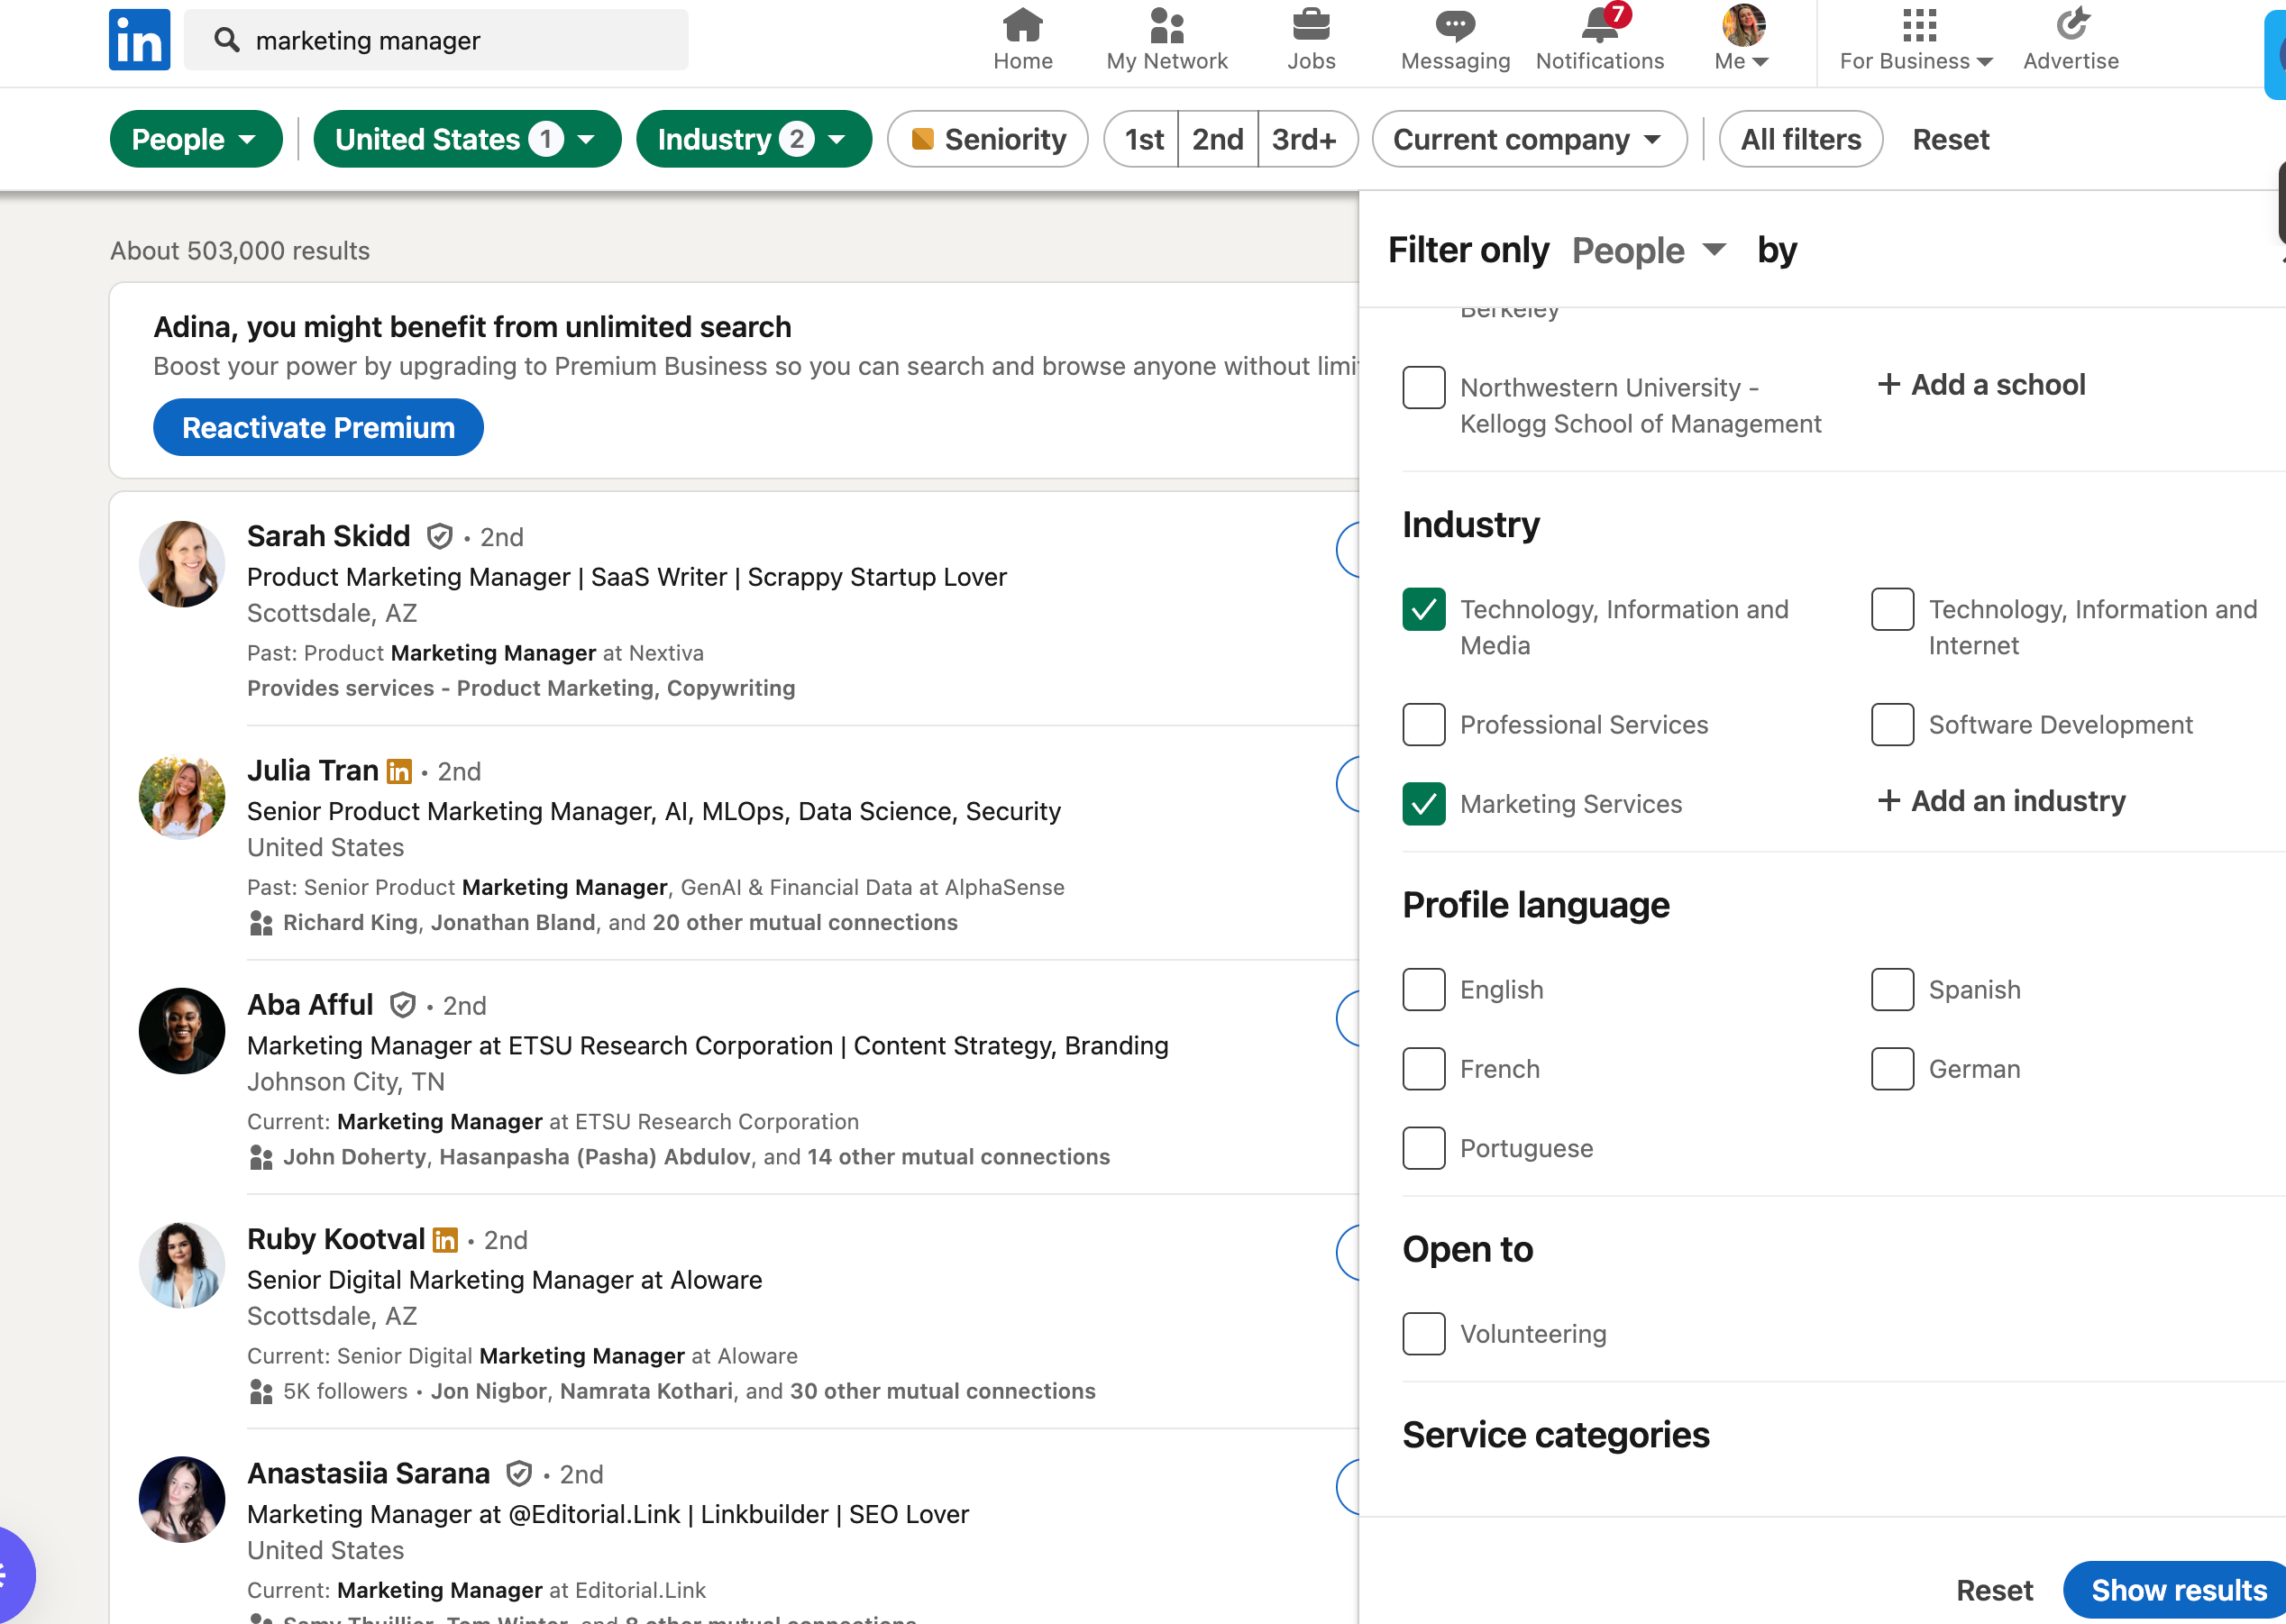Open the Home icon
This screenshot has width=2286, height=1624.
click(x=1022, y=26)
